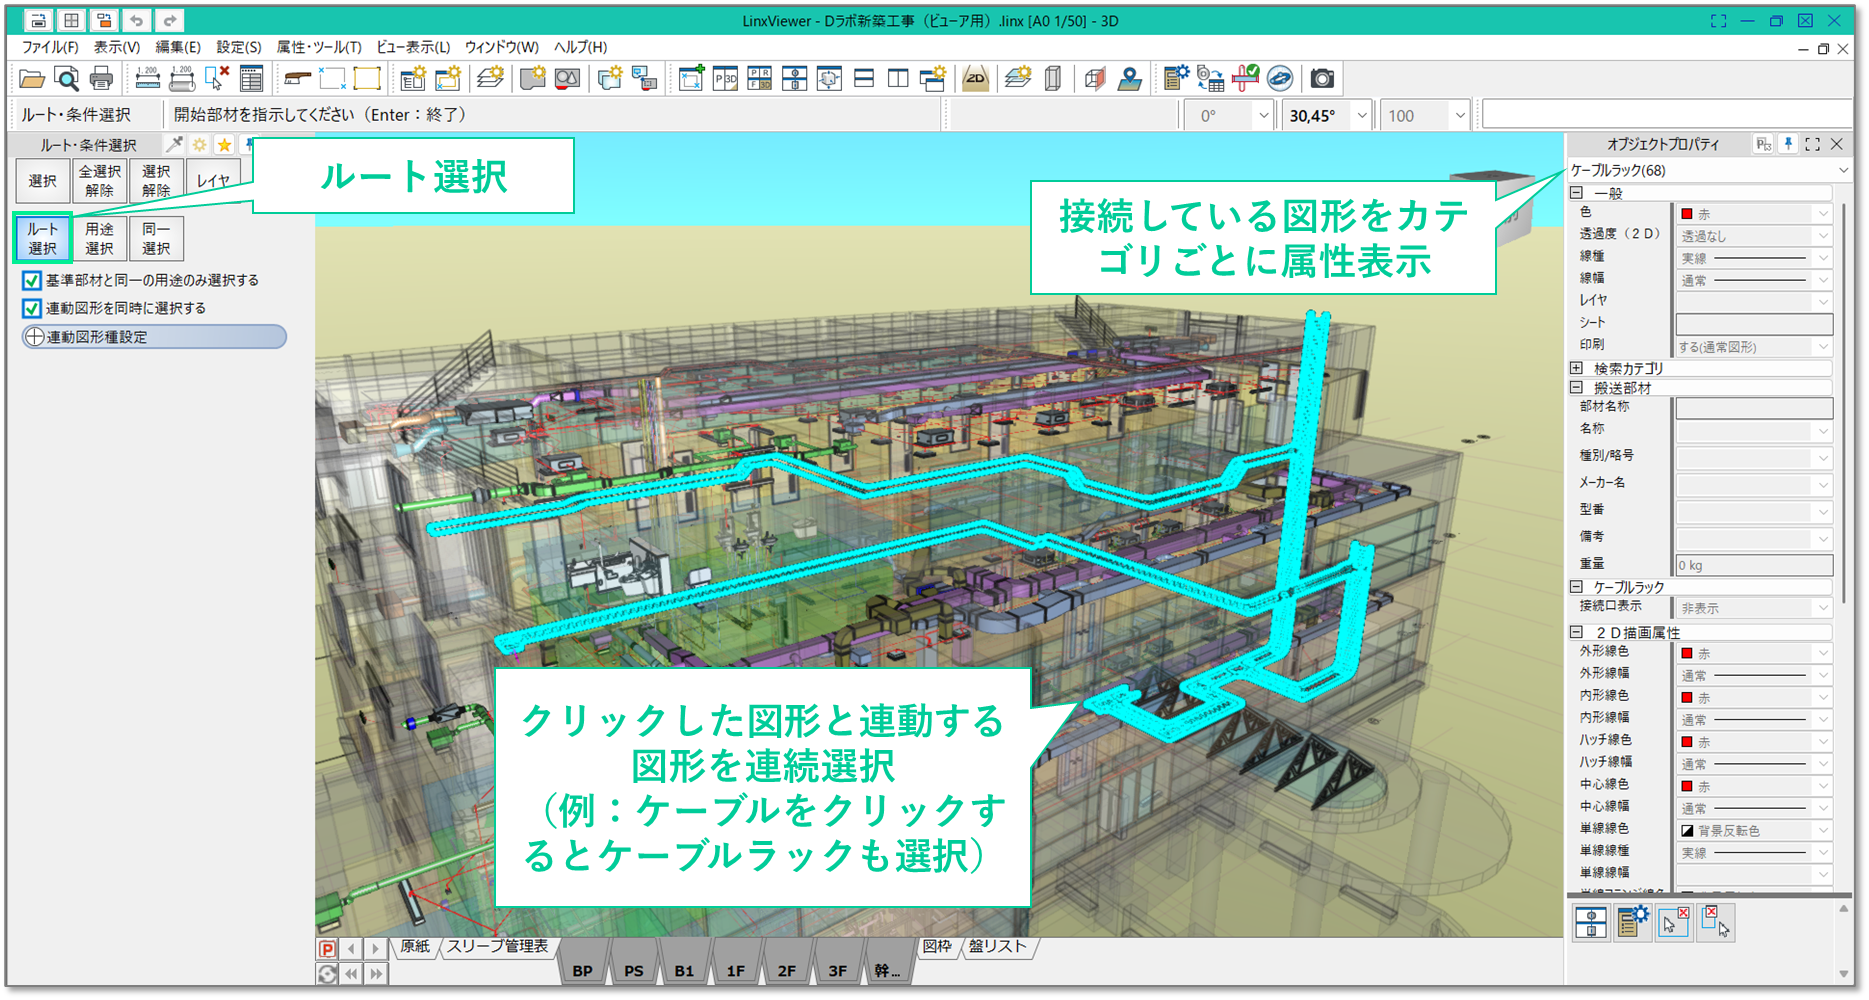Click the map location pin icon

(1130, 79)
